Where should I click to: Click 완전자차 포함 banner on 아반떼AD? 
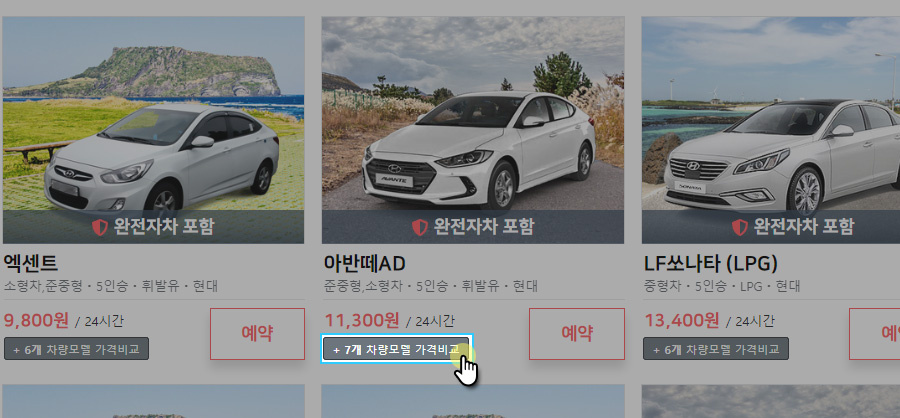coord(473,227)
